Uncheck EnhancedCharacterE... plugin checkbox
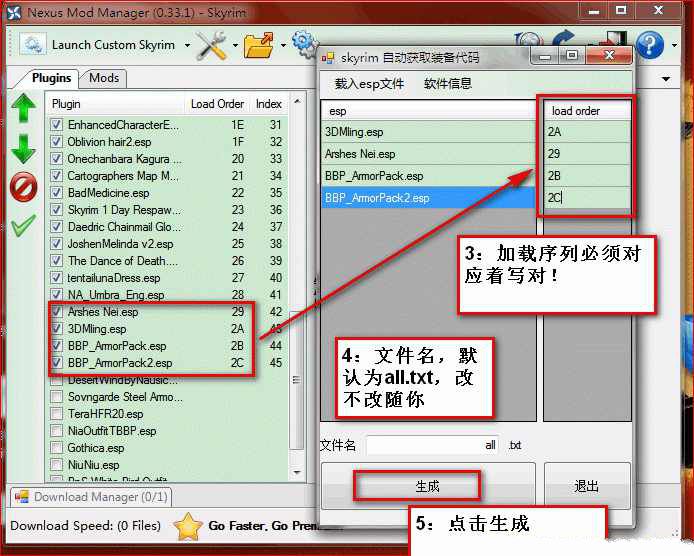The image size is (694, 556). tap(57, 125)
